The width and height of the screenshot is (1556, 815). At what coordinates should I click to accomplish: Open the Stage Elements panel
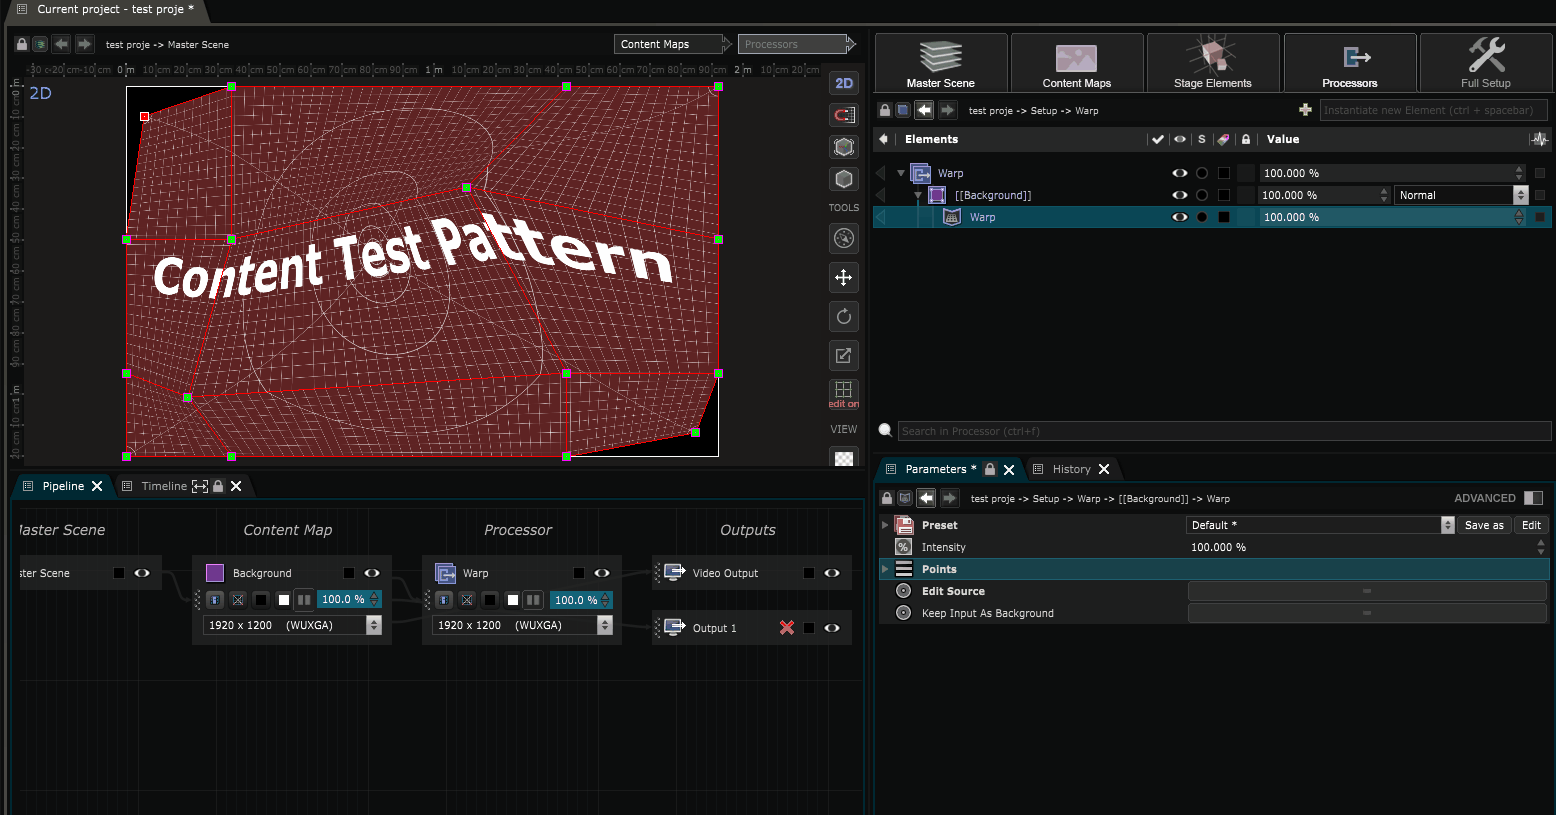click(1212, 63)
